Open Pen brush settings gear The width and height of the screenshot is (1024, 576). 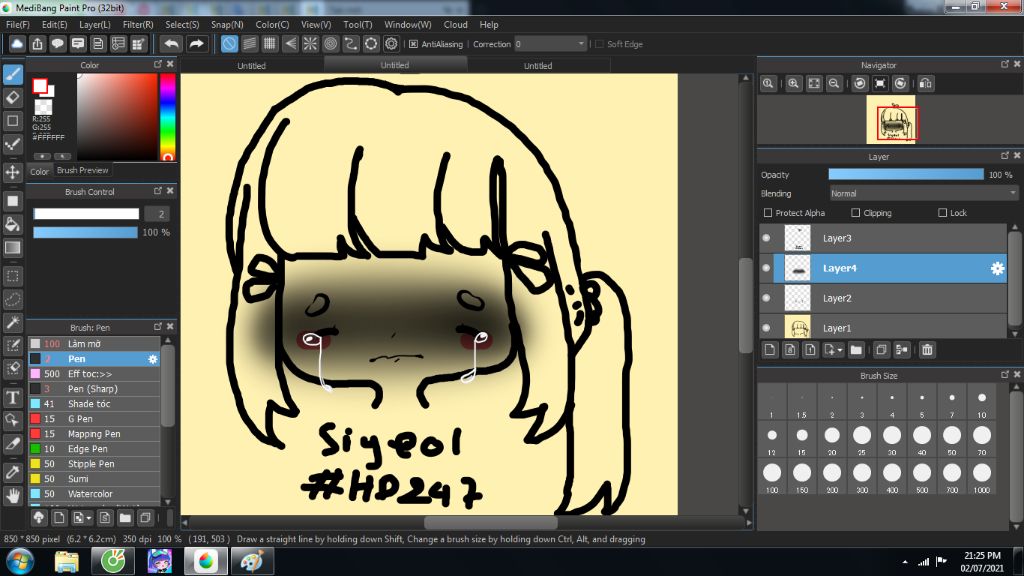153,359
